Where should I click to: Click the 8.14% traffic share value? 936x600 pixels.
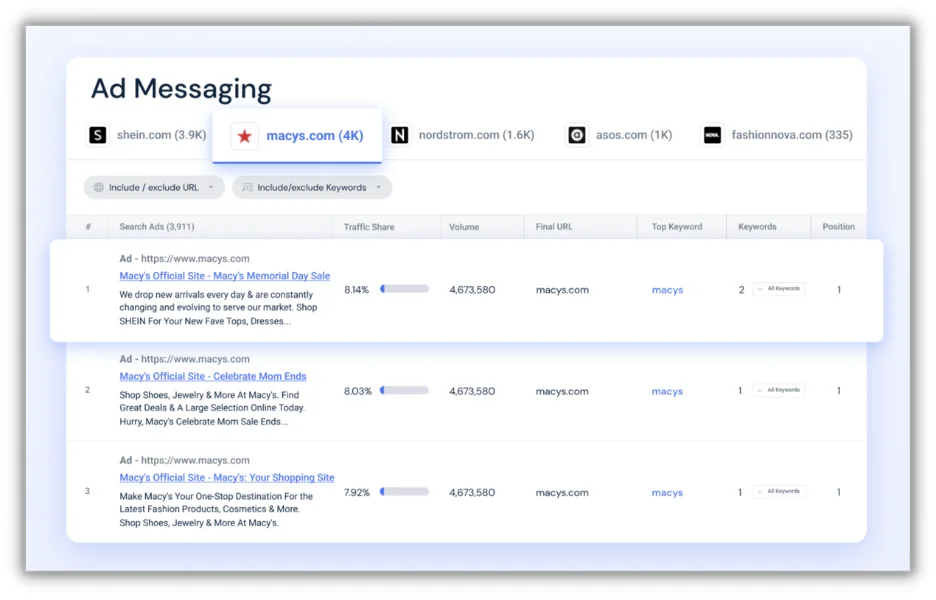click(356, 290)
